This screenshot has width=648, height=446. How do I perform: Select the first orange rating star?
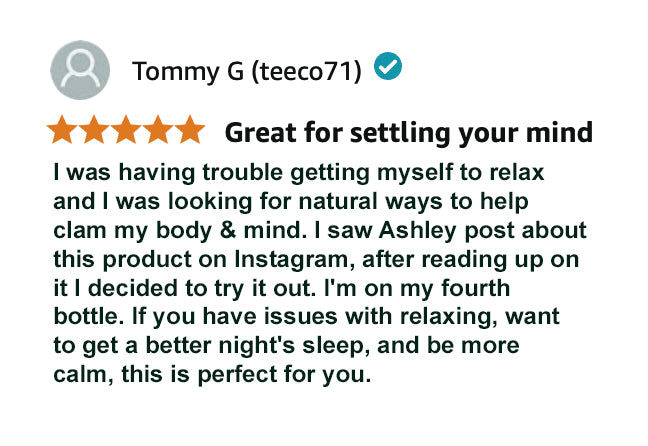pyautogui.click(x=66, y=131)
